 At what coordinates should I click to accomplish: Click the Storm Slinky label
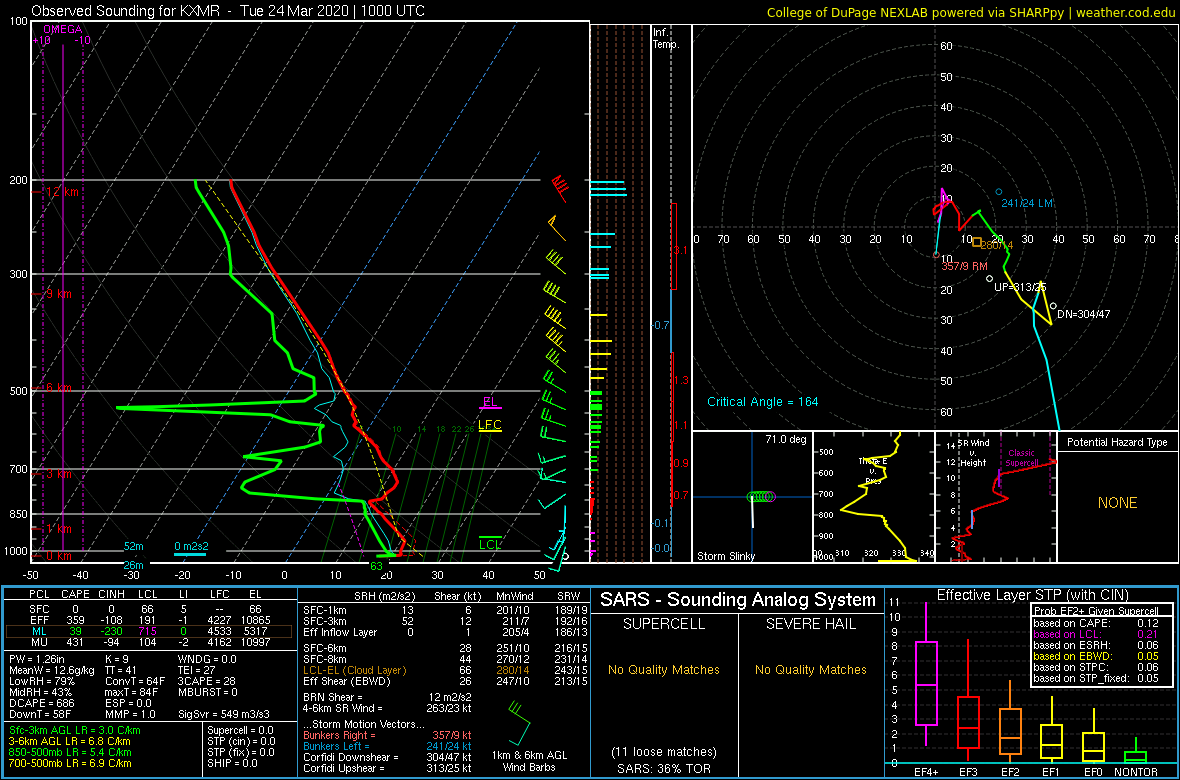coord(725,556)
